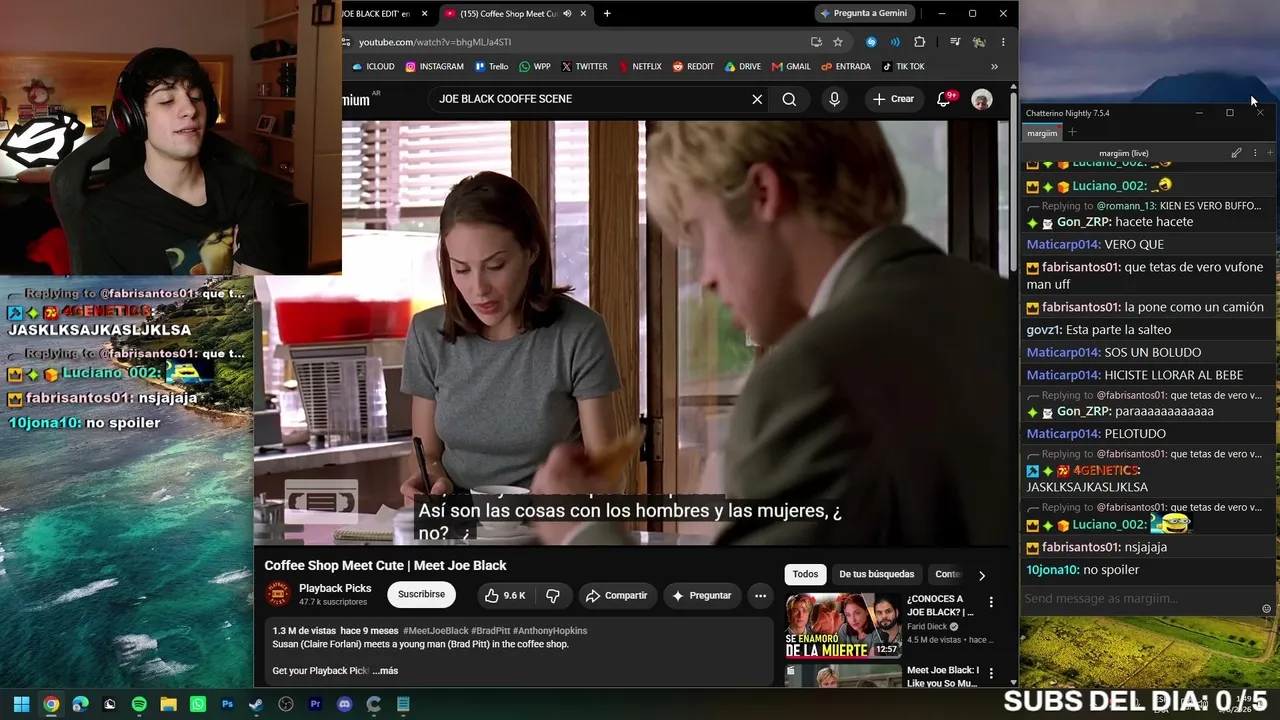Open Discord from the taskbar
This screenshot has width=1280, height=720.
pos(345,704)
